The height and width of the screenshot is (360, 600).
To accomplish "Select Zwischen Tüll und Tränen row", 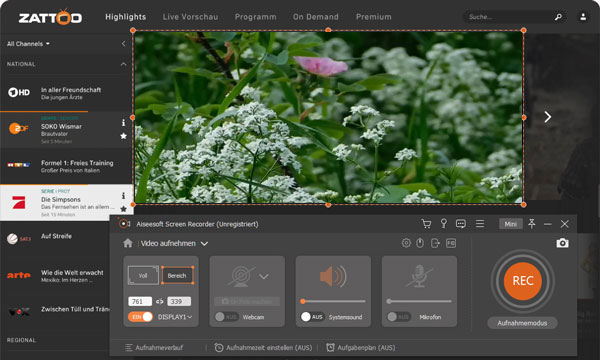I will pyautogui.click(x=55, y=312).
